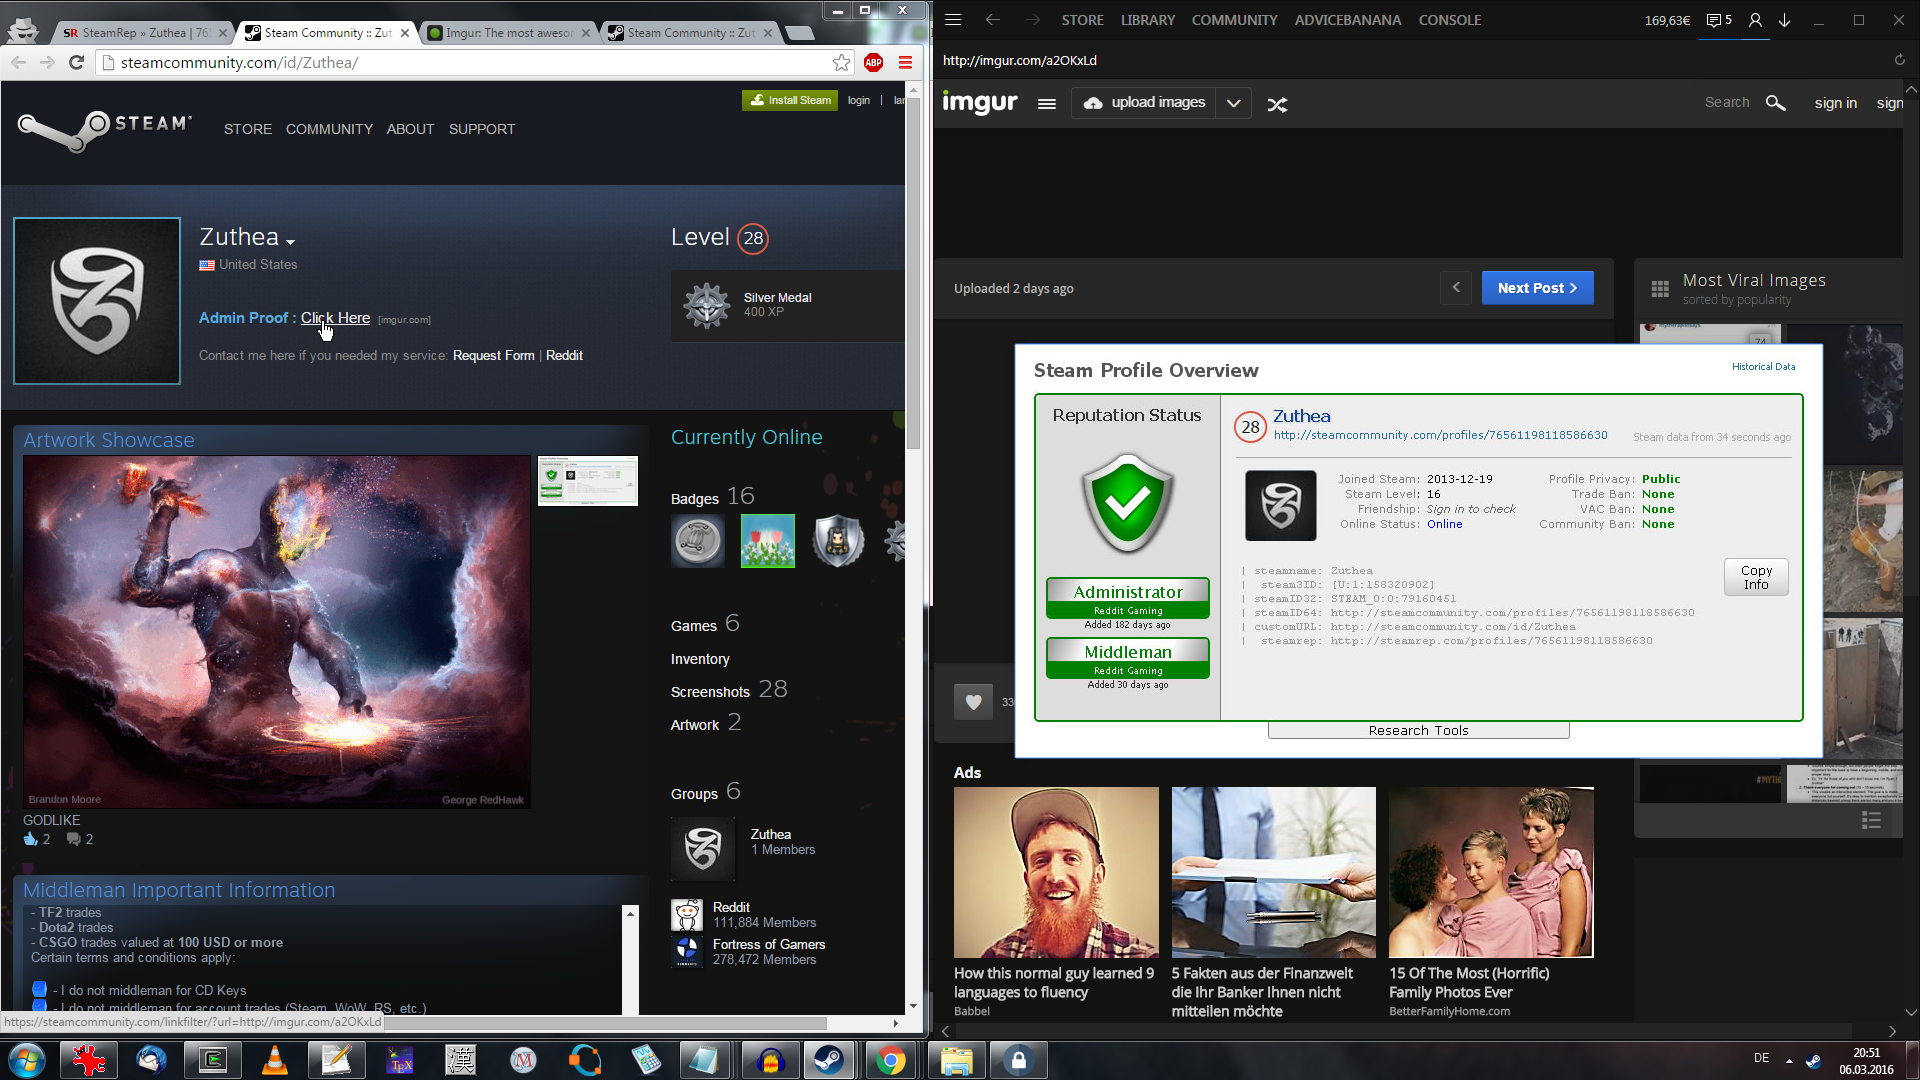
Task: Expand the Zuthea profile name dropdown
Action: 290,242
